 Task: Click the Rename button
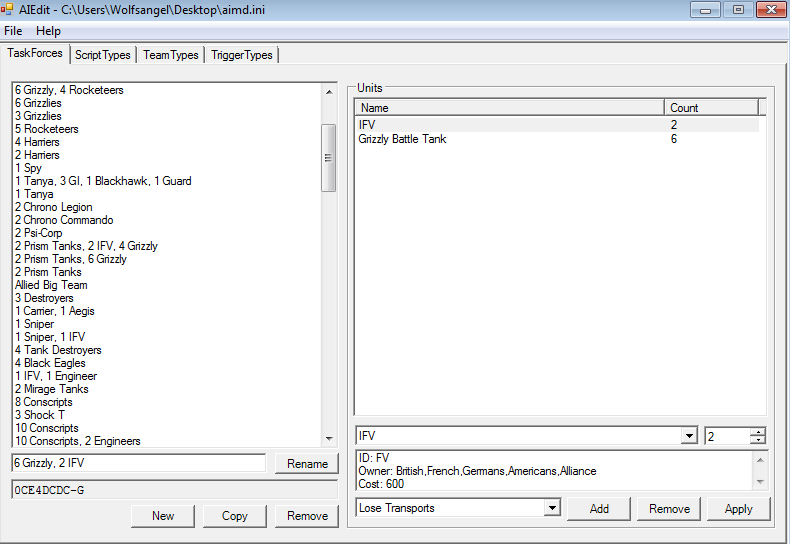pos(307,463)
